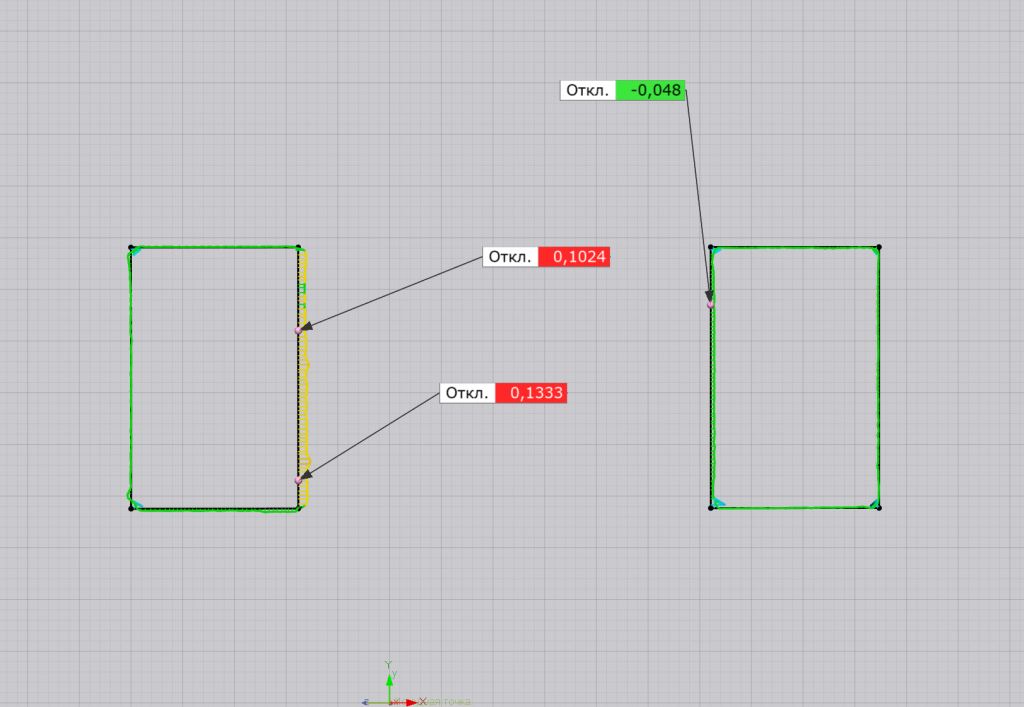Click top-right corner point of left rectangle

coord(298,247)
